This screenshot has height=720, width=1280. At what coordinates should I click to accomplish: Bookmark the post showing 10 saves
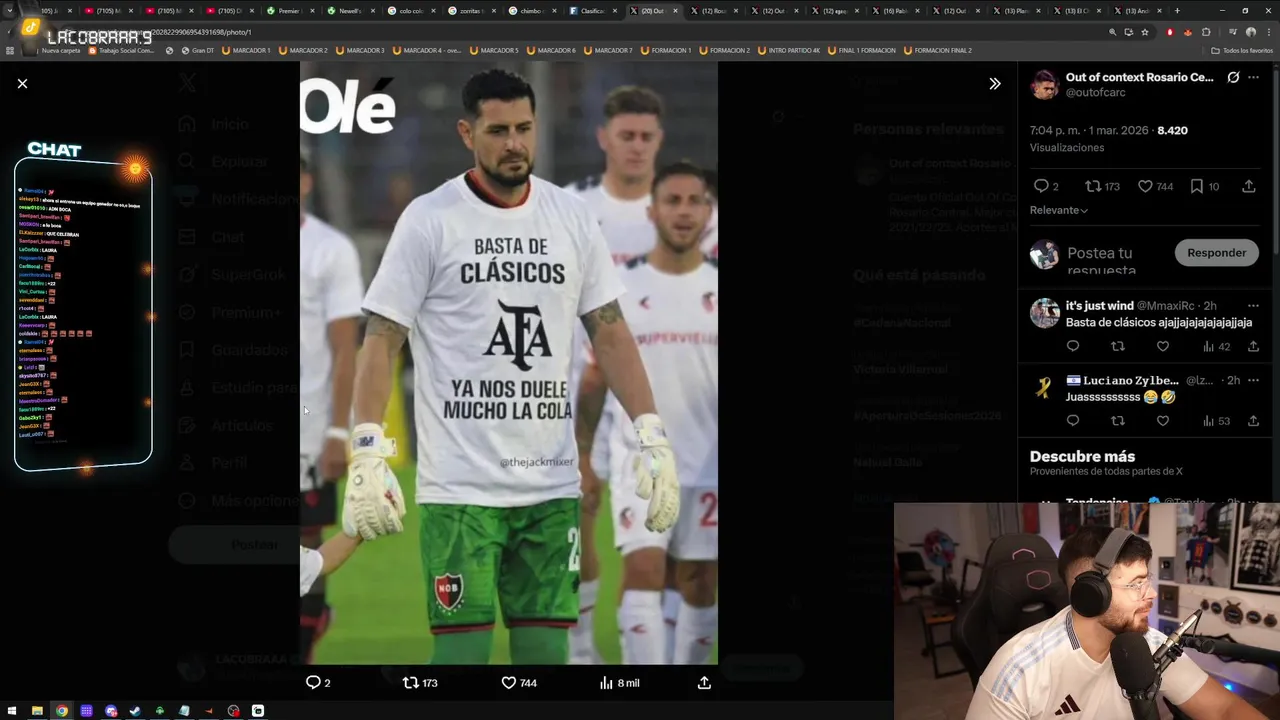point(1204,186)
